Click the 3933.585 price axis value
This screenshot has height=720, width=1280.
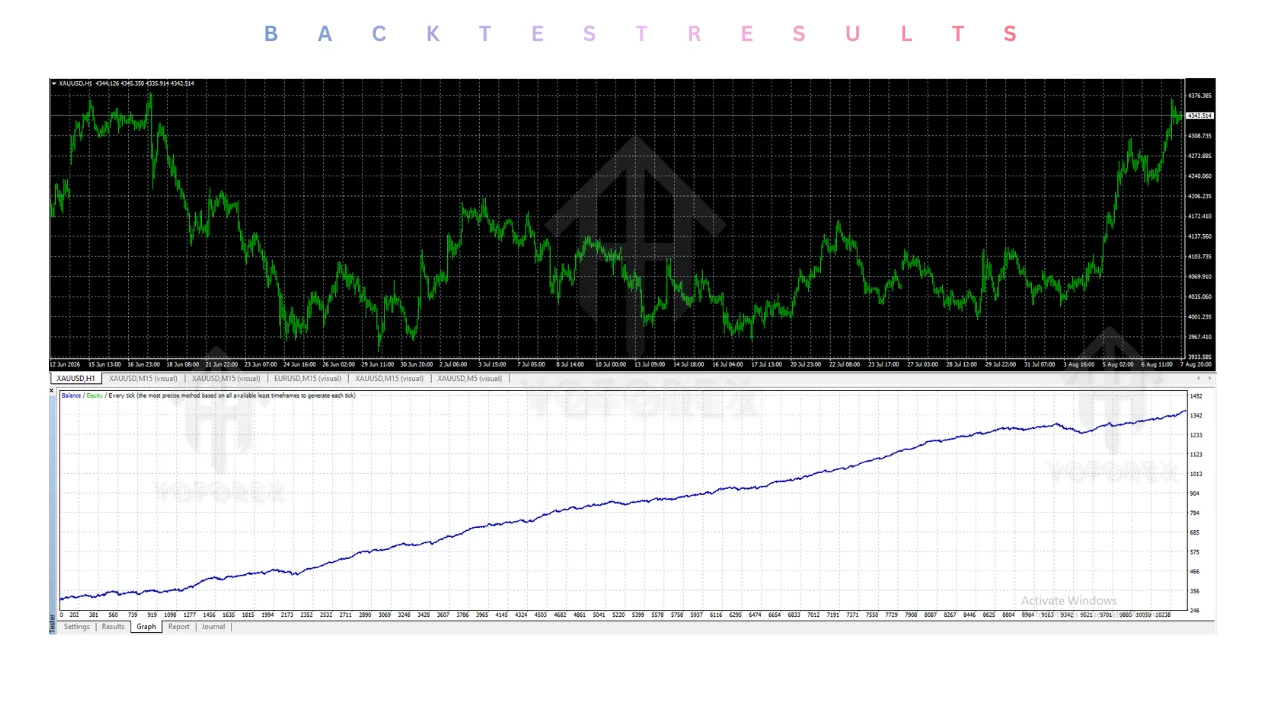(x=1200, y=357)
